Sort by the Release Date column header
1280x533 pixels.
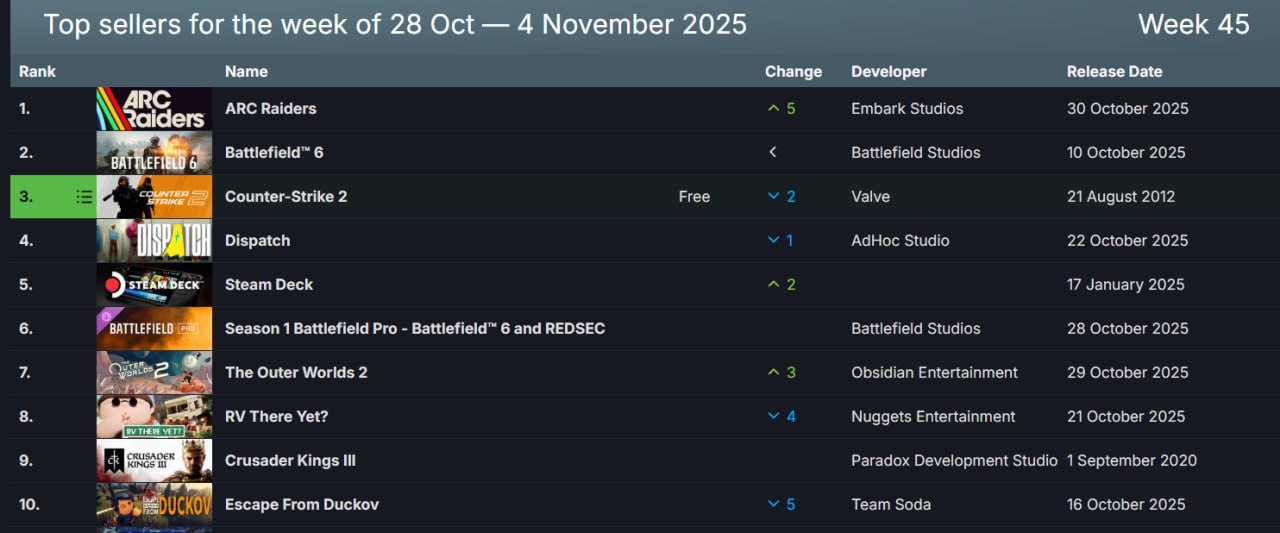1114,72
